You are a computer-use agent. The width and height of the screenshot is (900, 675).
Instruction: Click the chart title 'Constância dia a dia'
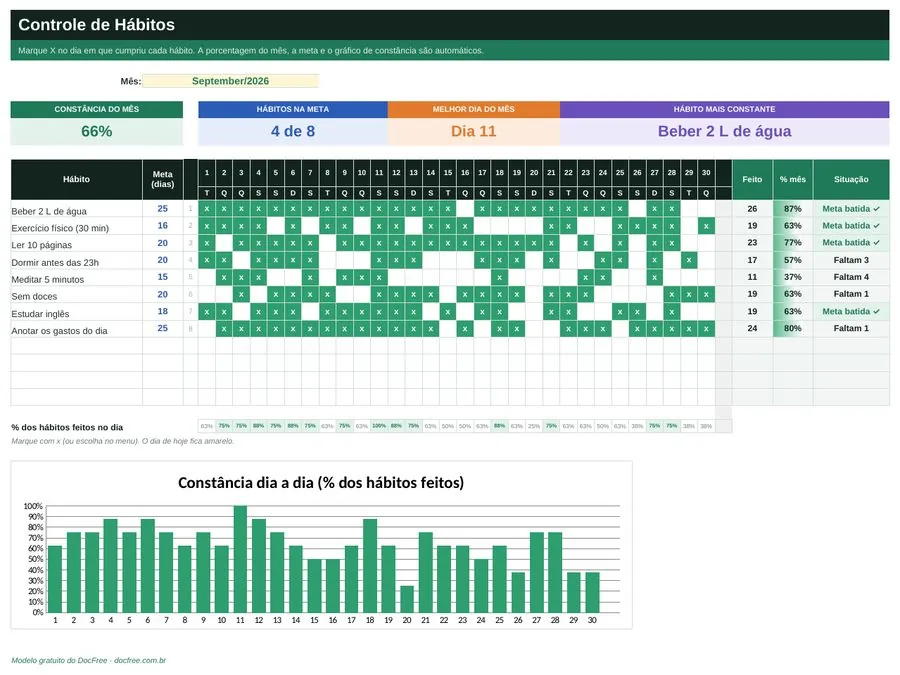[x=321, y=482]
